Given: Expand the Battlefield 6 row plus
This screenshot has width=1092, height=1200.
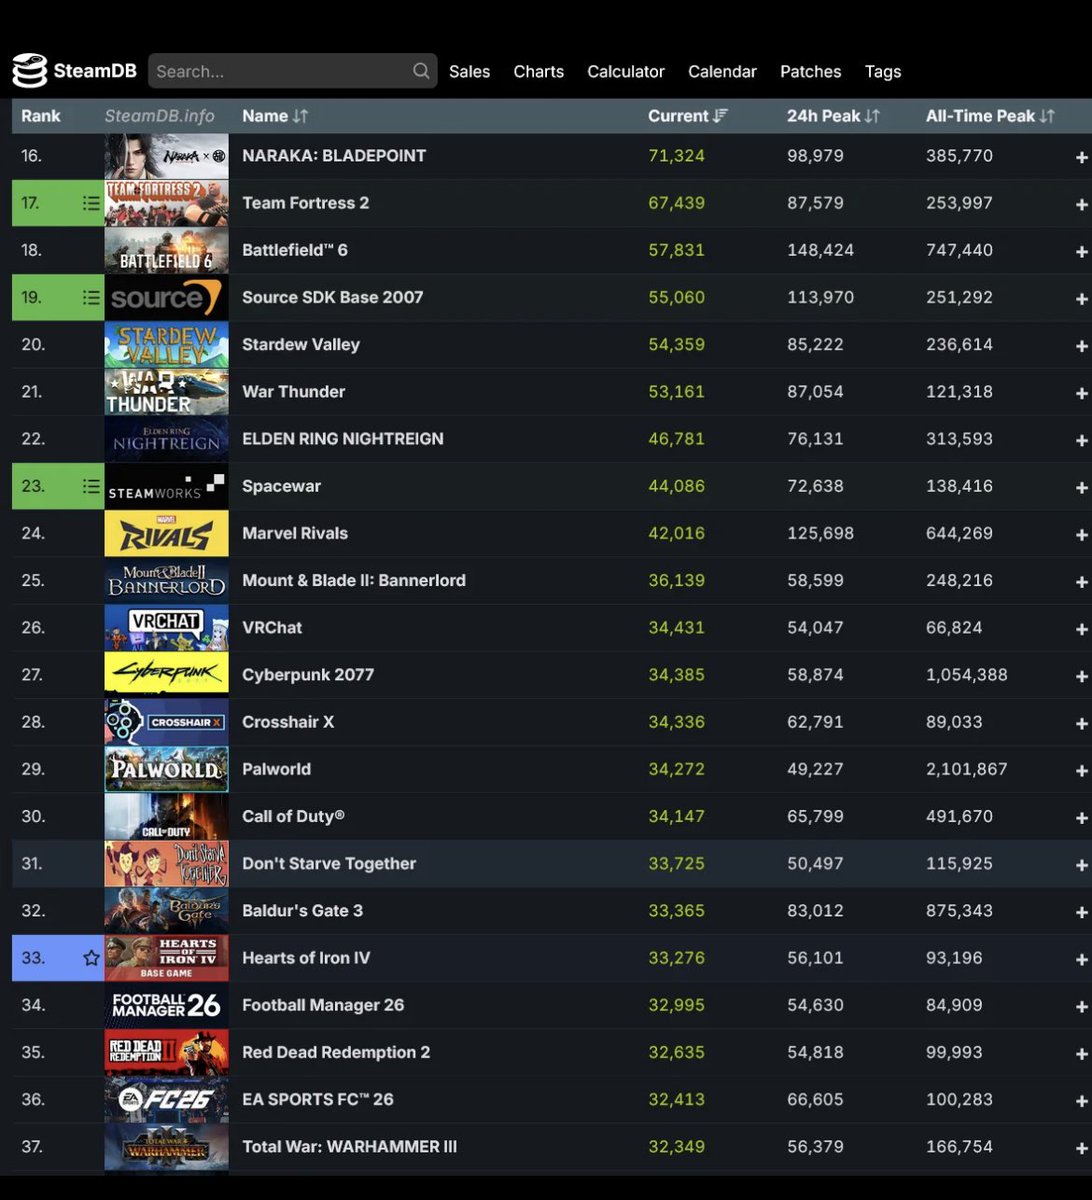Looking at the screenshot, I should tap(1081, 251).
